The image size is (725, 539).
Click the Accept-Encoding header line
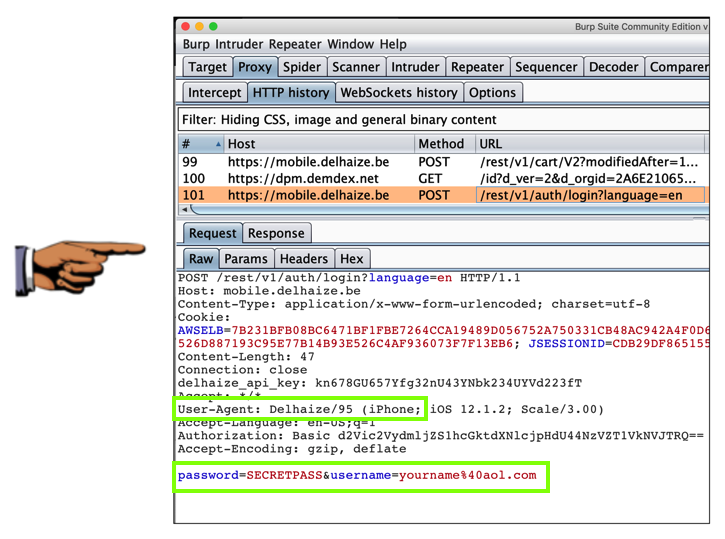292,449
